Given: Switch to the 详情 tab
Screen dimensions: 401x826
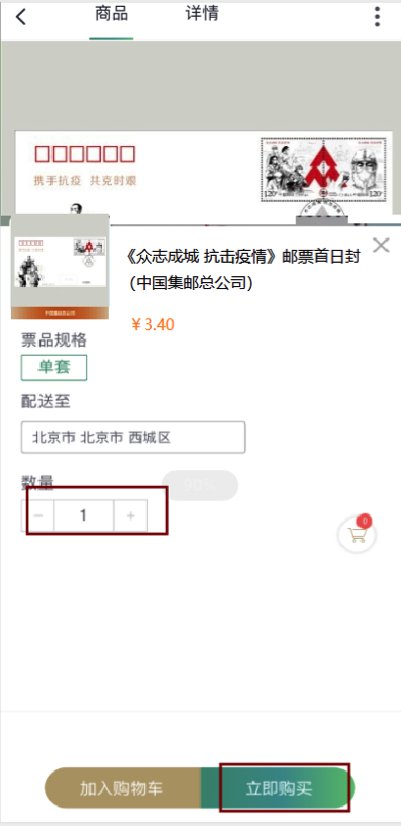Looking at the screenshot, I should (x=202, y=14).
